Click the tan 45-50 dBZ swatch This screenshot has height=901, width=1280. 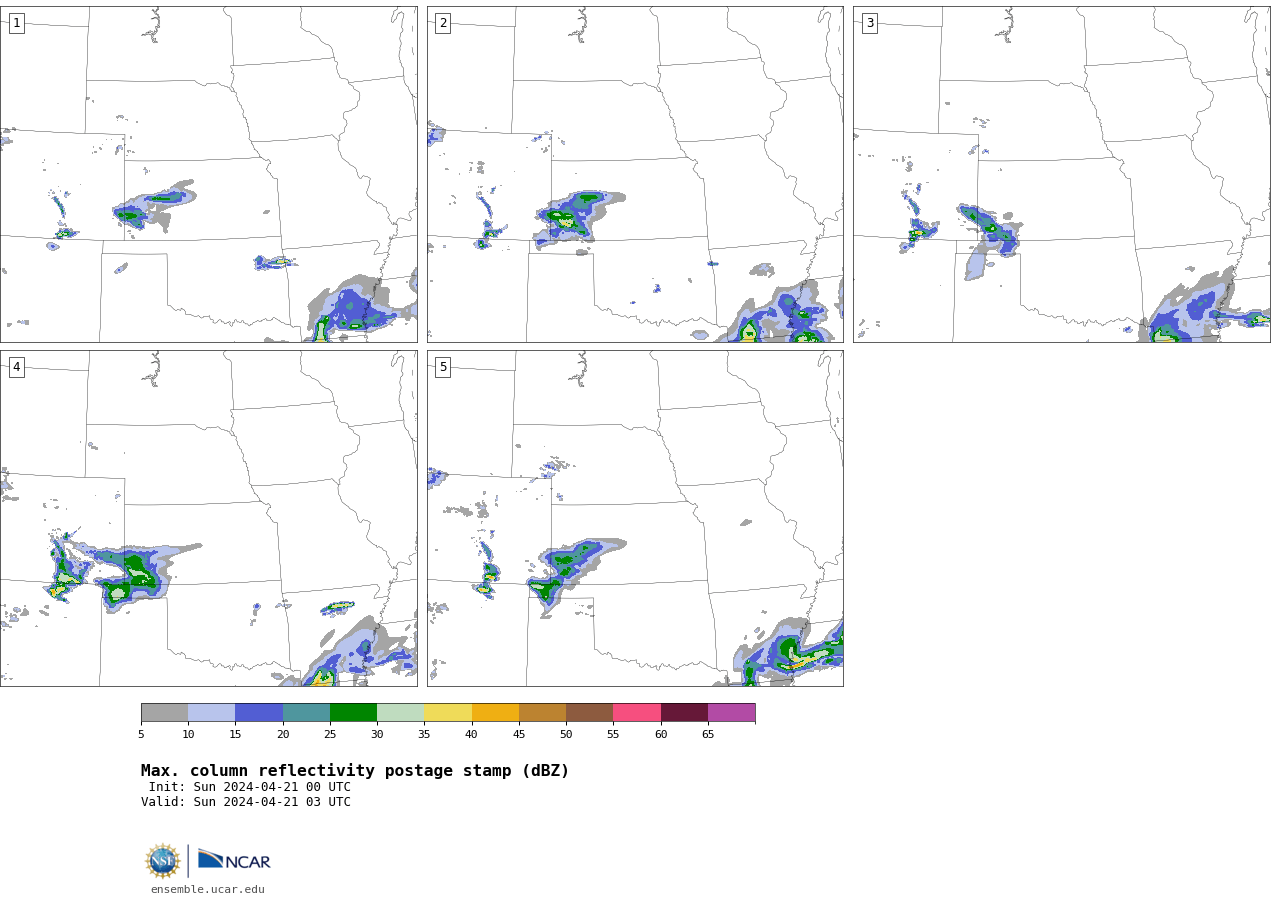[x=542, y=713]
